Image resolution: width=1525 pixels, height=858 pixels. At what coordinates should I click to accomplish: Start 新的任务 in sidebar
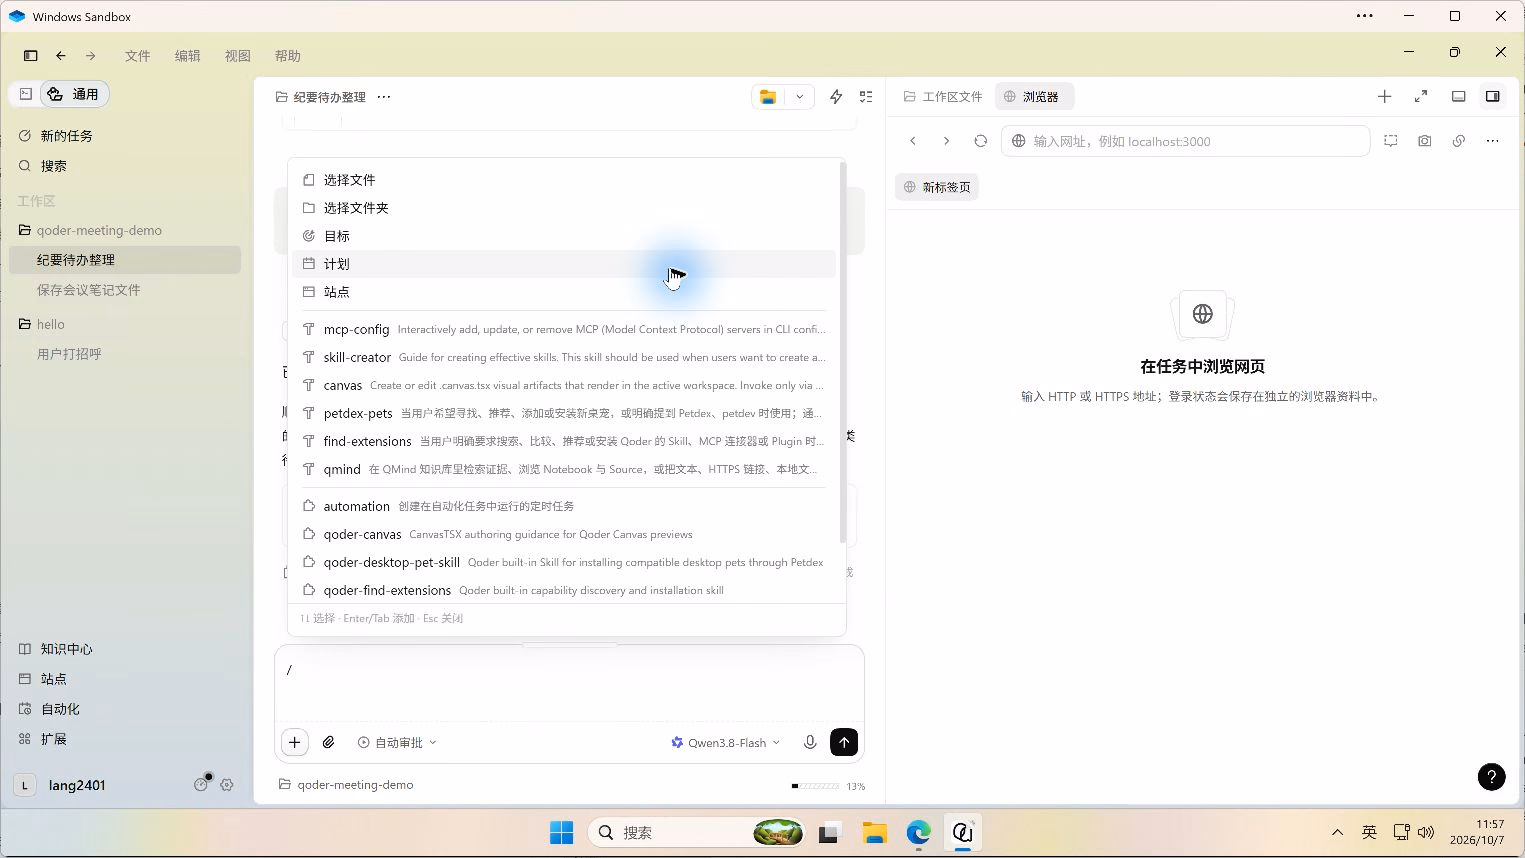pyautogui.click(x=127, y=136)
